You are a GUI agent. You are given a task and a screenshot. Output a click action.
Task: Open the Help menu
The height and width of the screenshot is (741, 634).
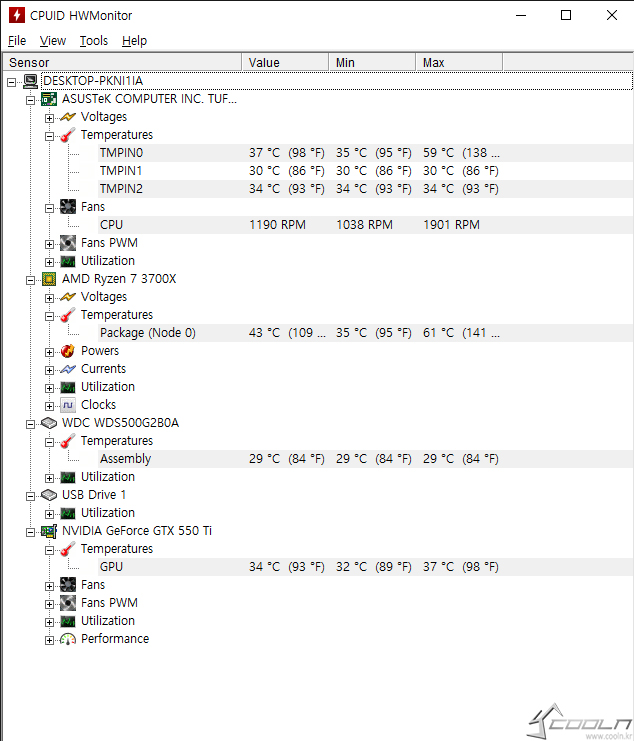click(x=134, y=41)
